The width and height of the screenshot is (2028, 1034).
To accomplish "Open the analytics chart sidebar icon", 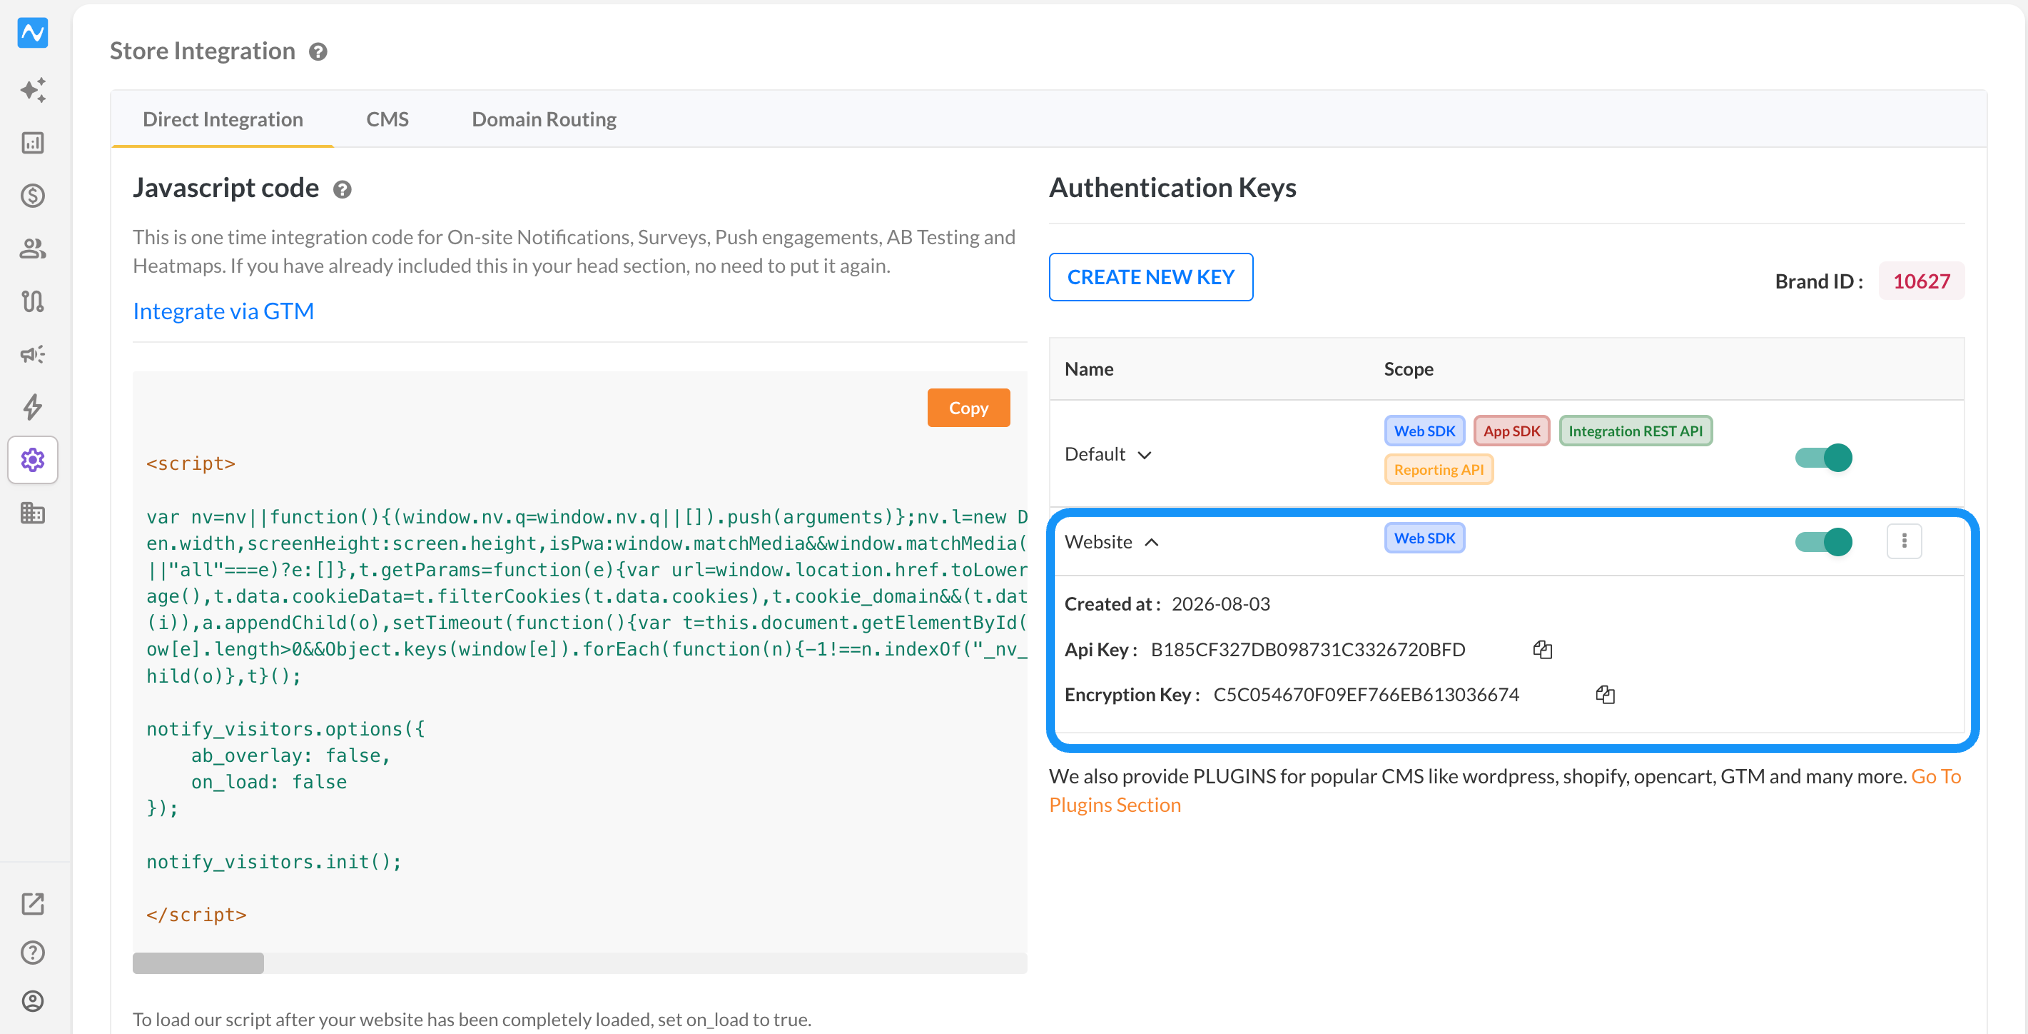I will [33, 143].
